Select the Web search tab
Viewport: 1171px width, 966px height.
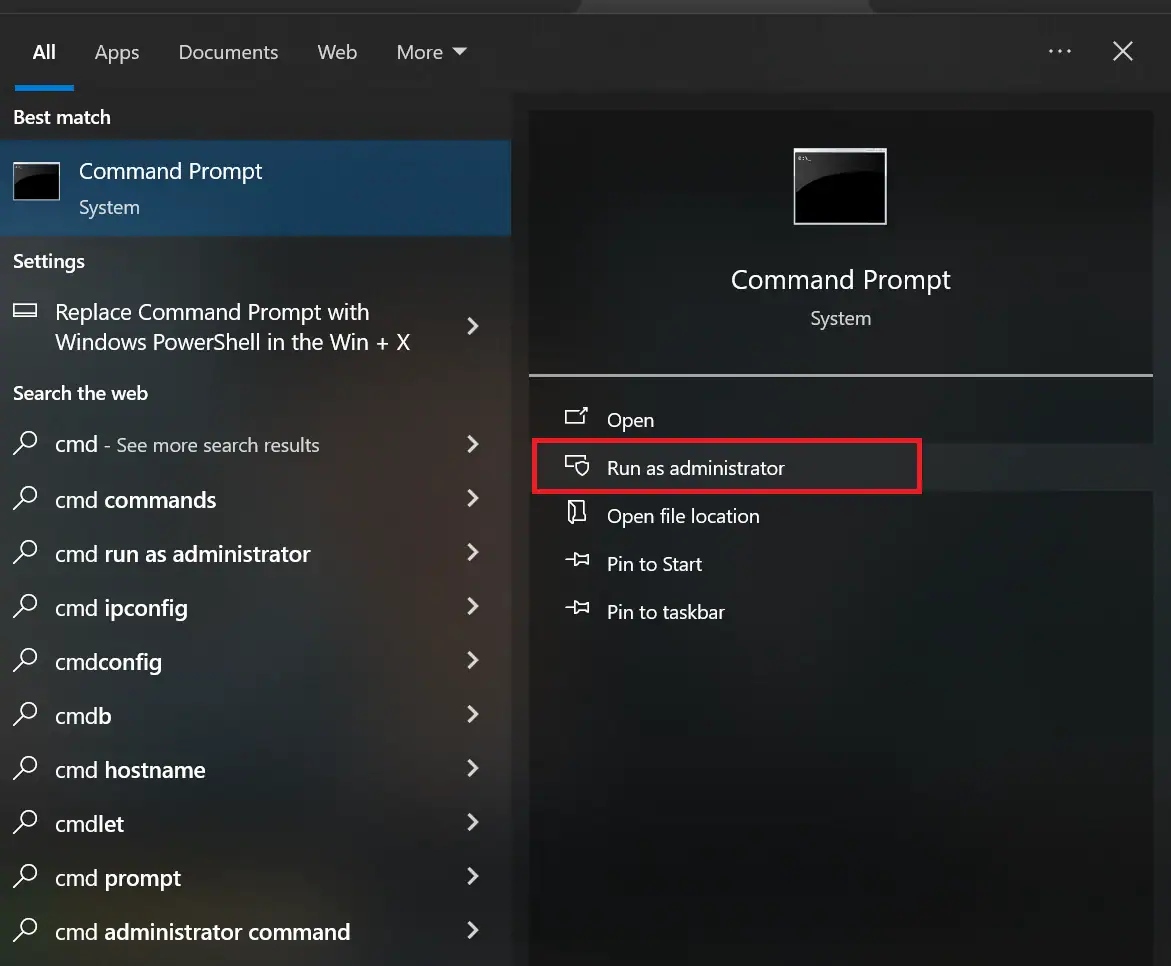coord(337,53)
